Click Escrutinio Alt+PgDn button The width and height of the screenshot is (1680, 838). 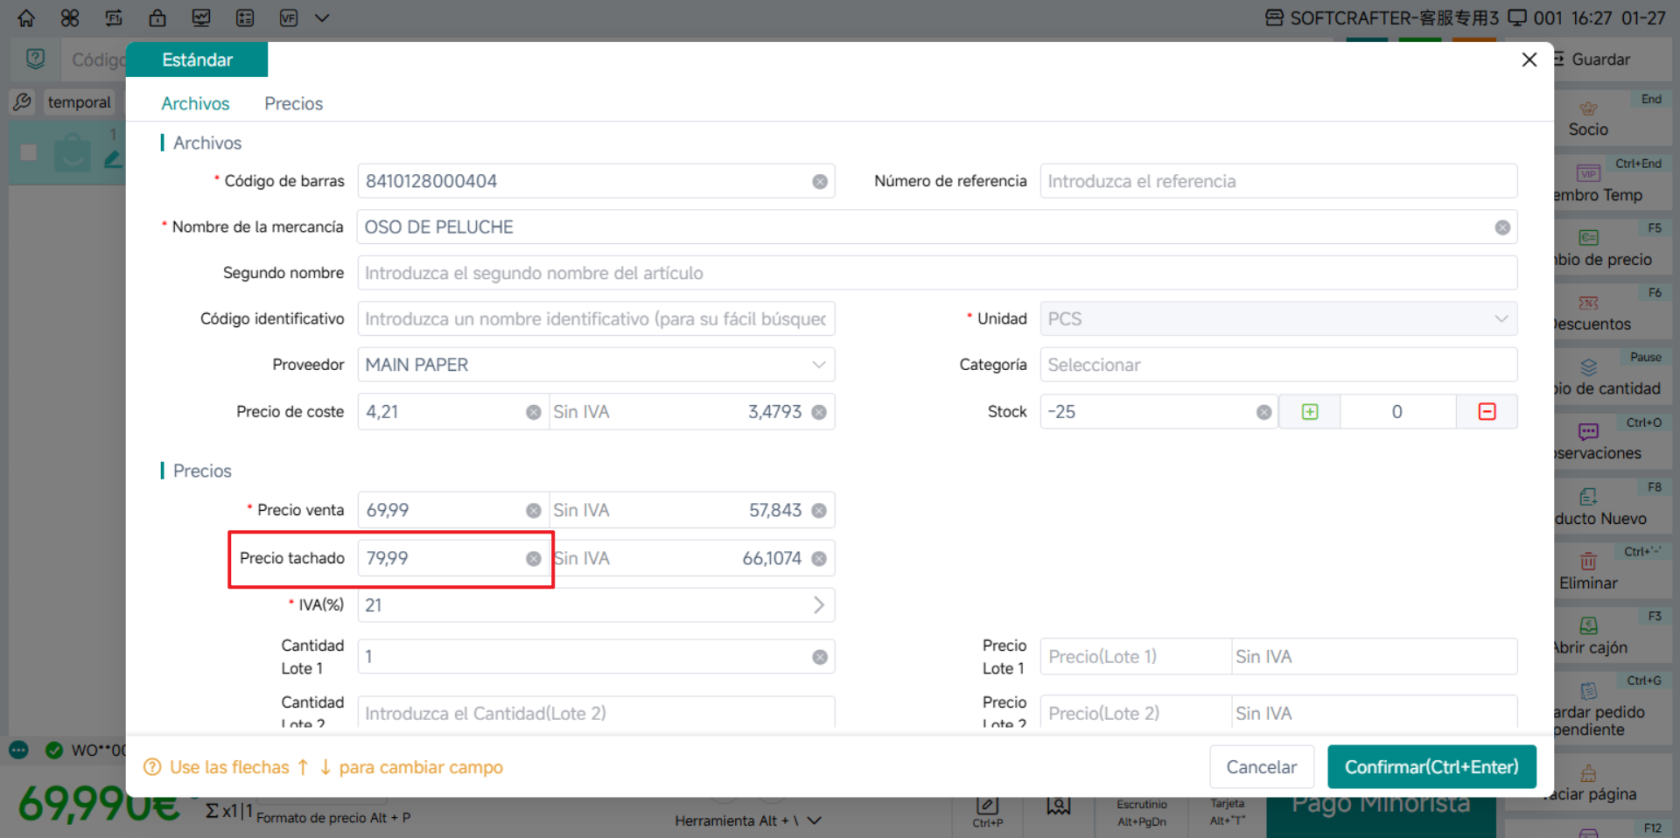point(1142,813)
